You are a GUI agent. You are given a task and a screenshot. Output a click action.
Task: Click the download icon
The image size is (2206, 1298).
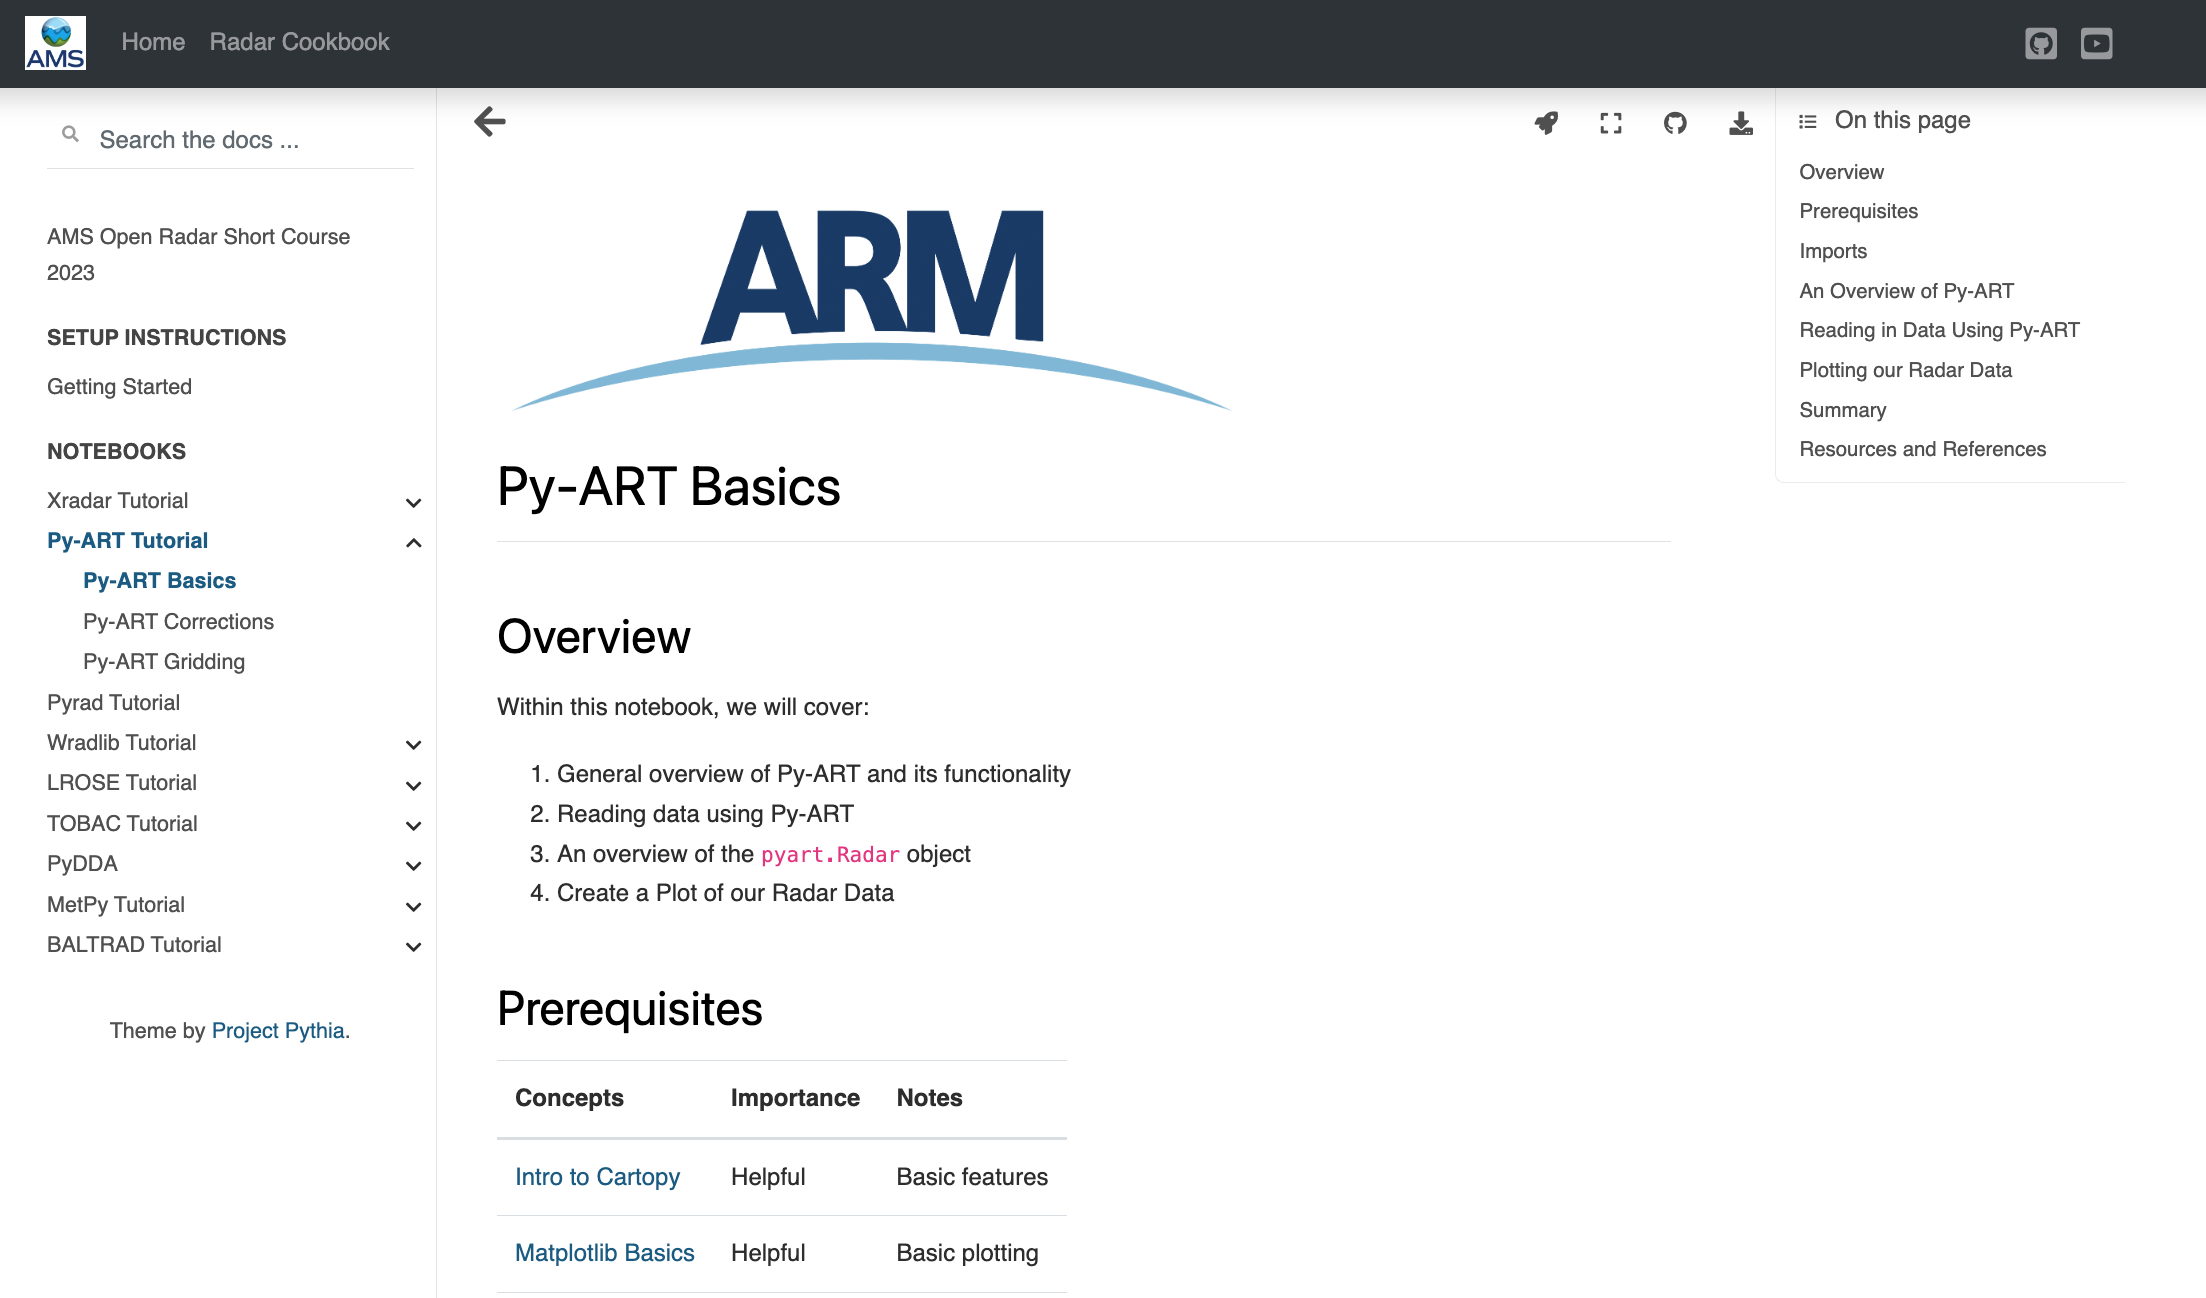[1741, 123]
